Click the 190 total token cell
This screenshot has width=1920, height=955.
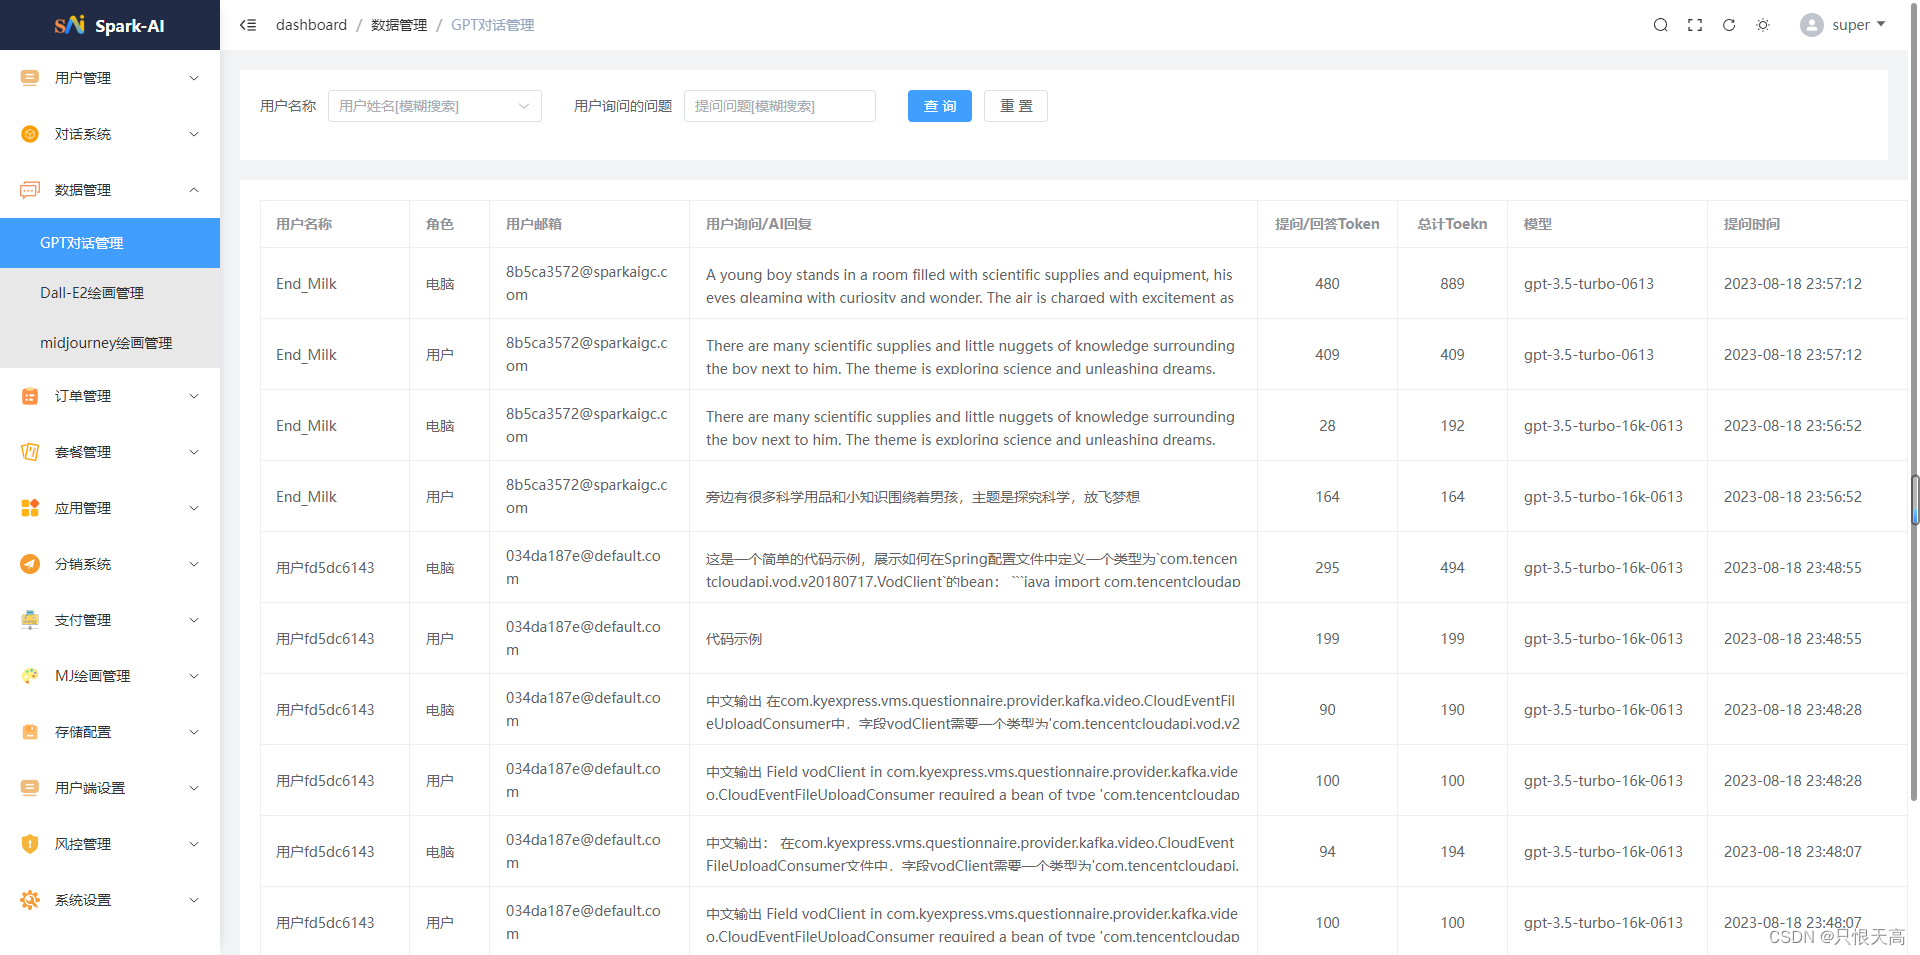click(1452, 710)
